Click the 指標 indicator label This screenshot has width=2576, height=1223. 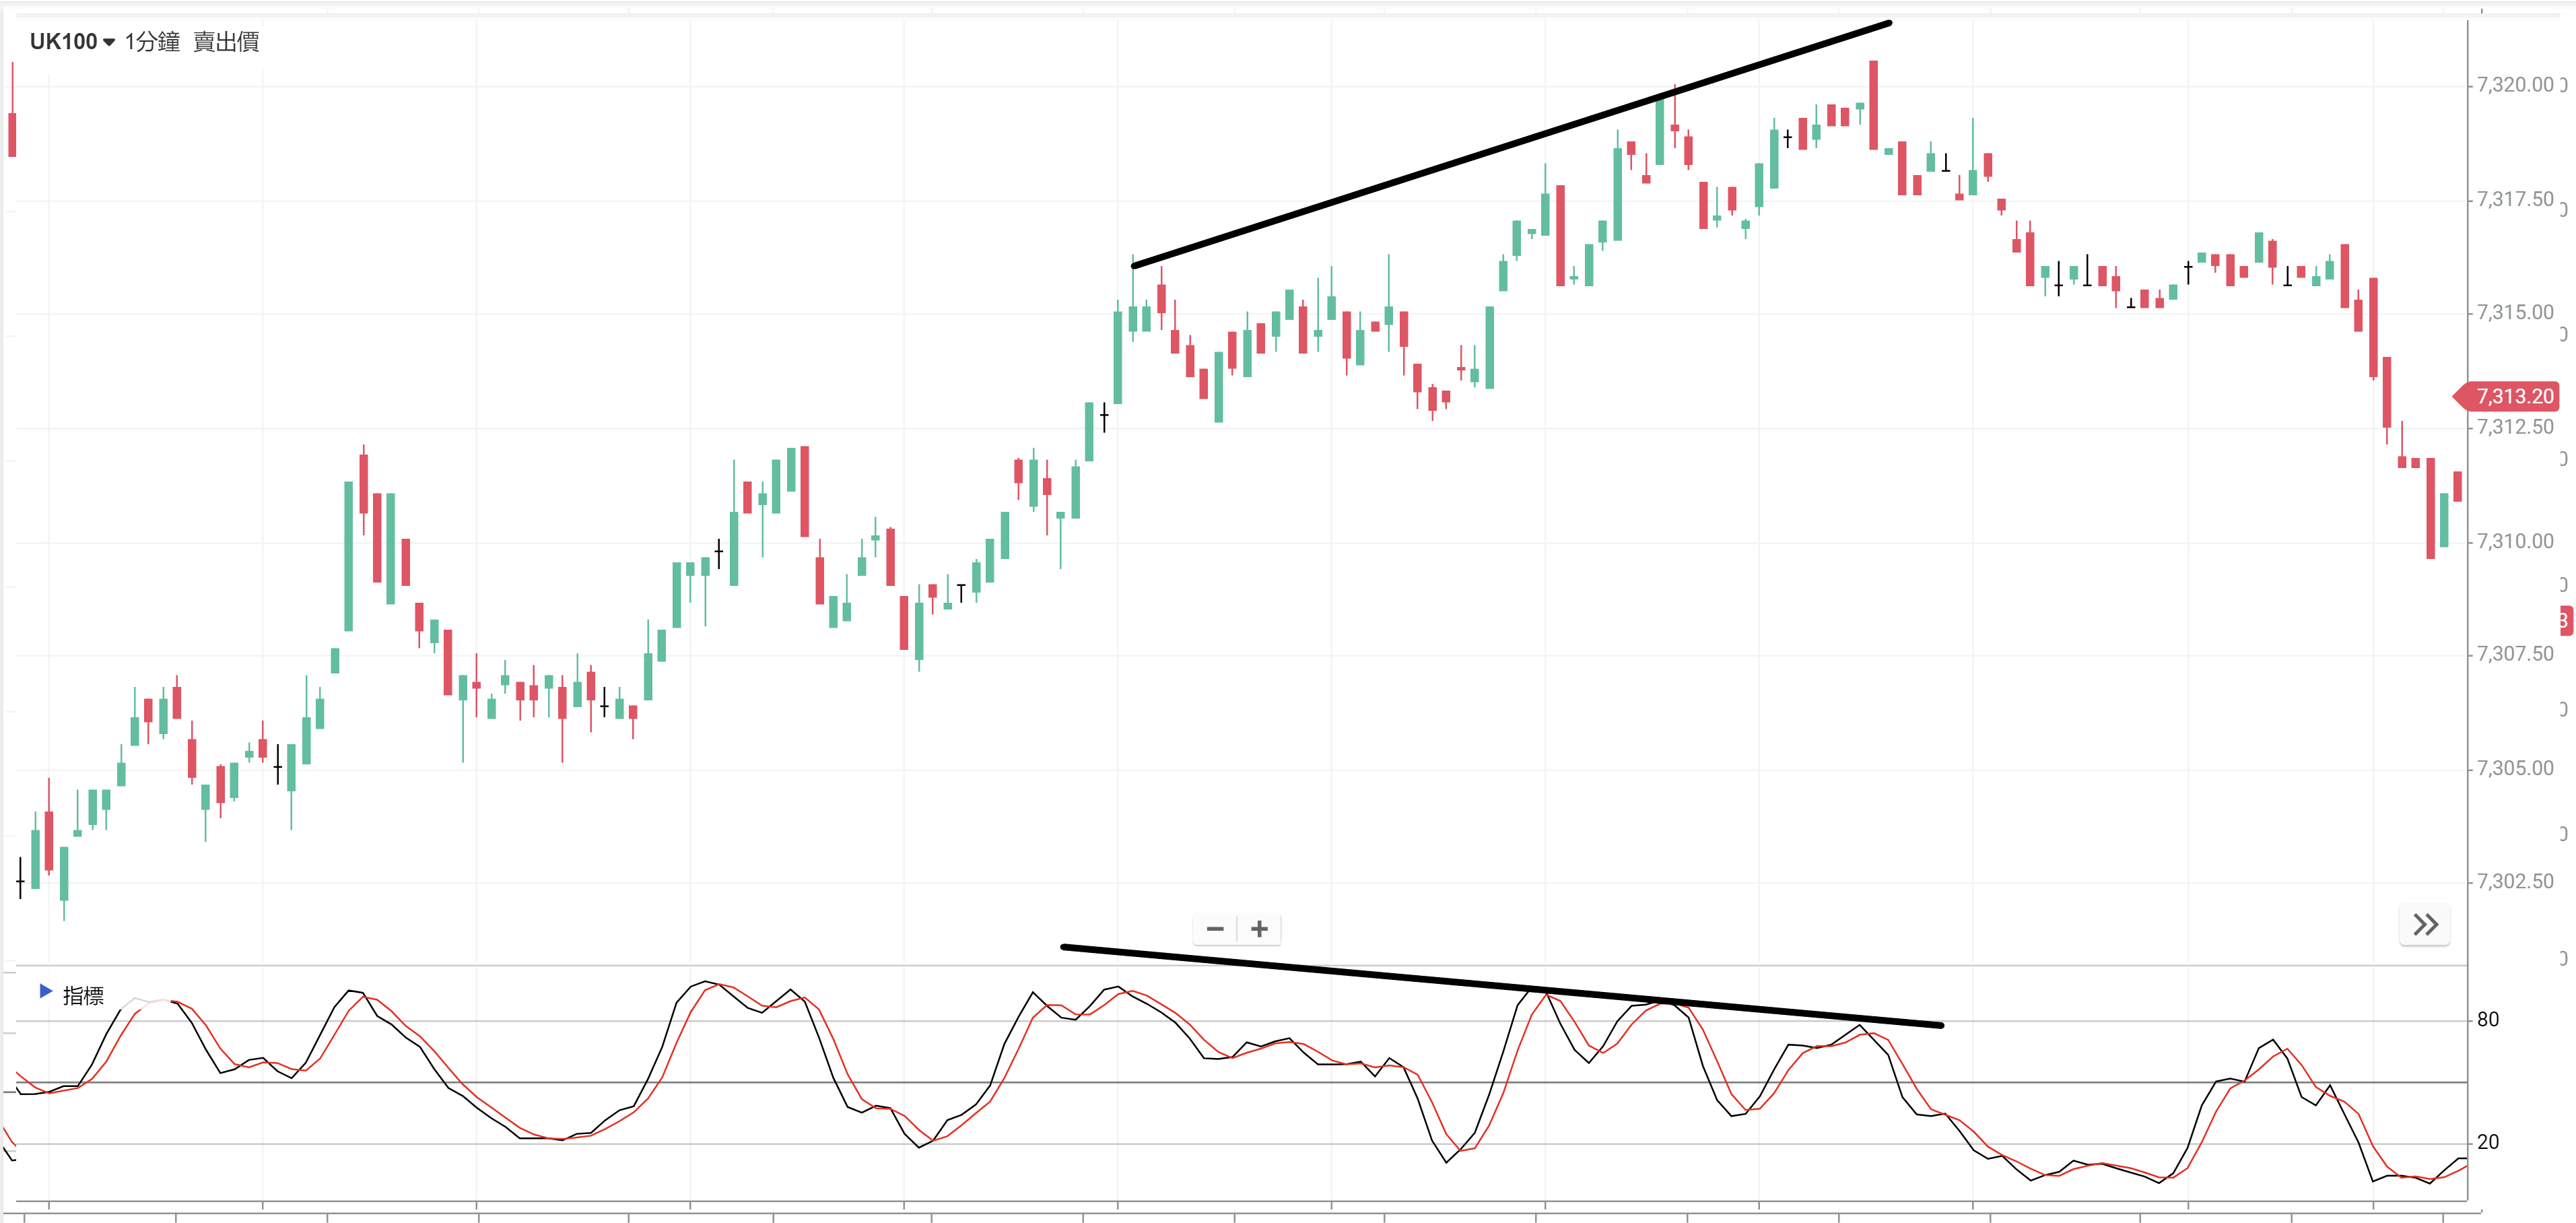click(83, 996)
